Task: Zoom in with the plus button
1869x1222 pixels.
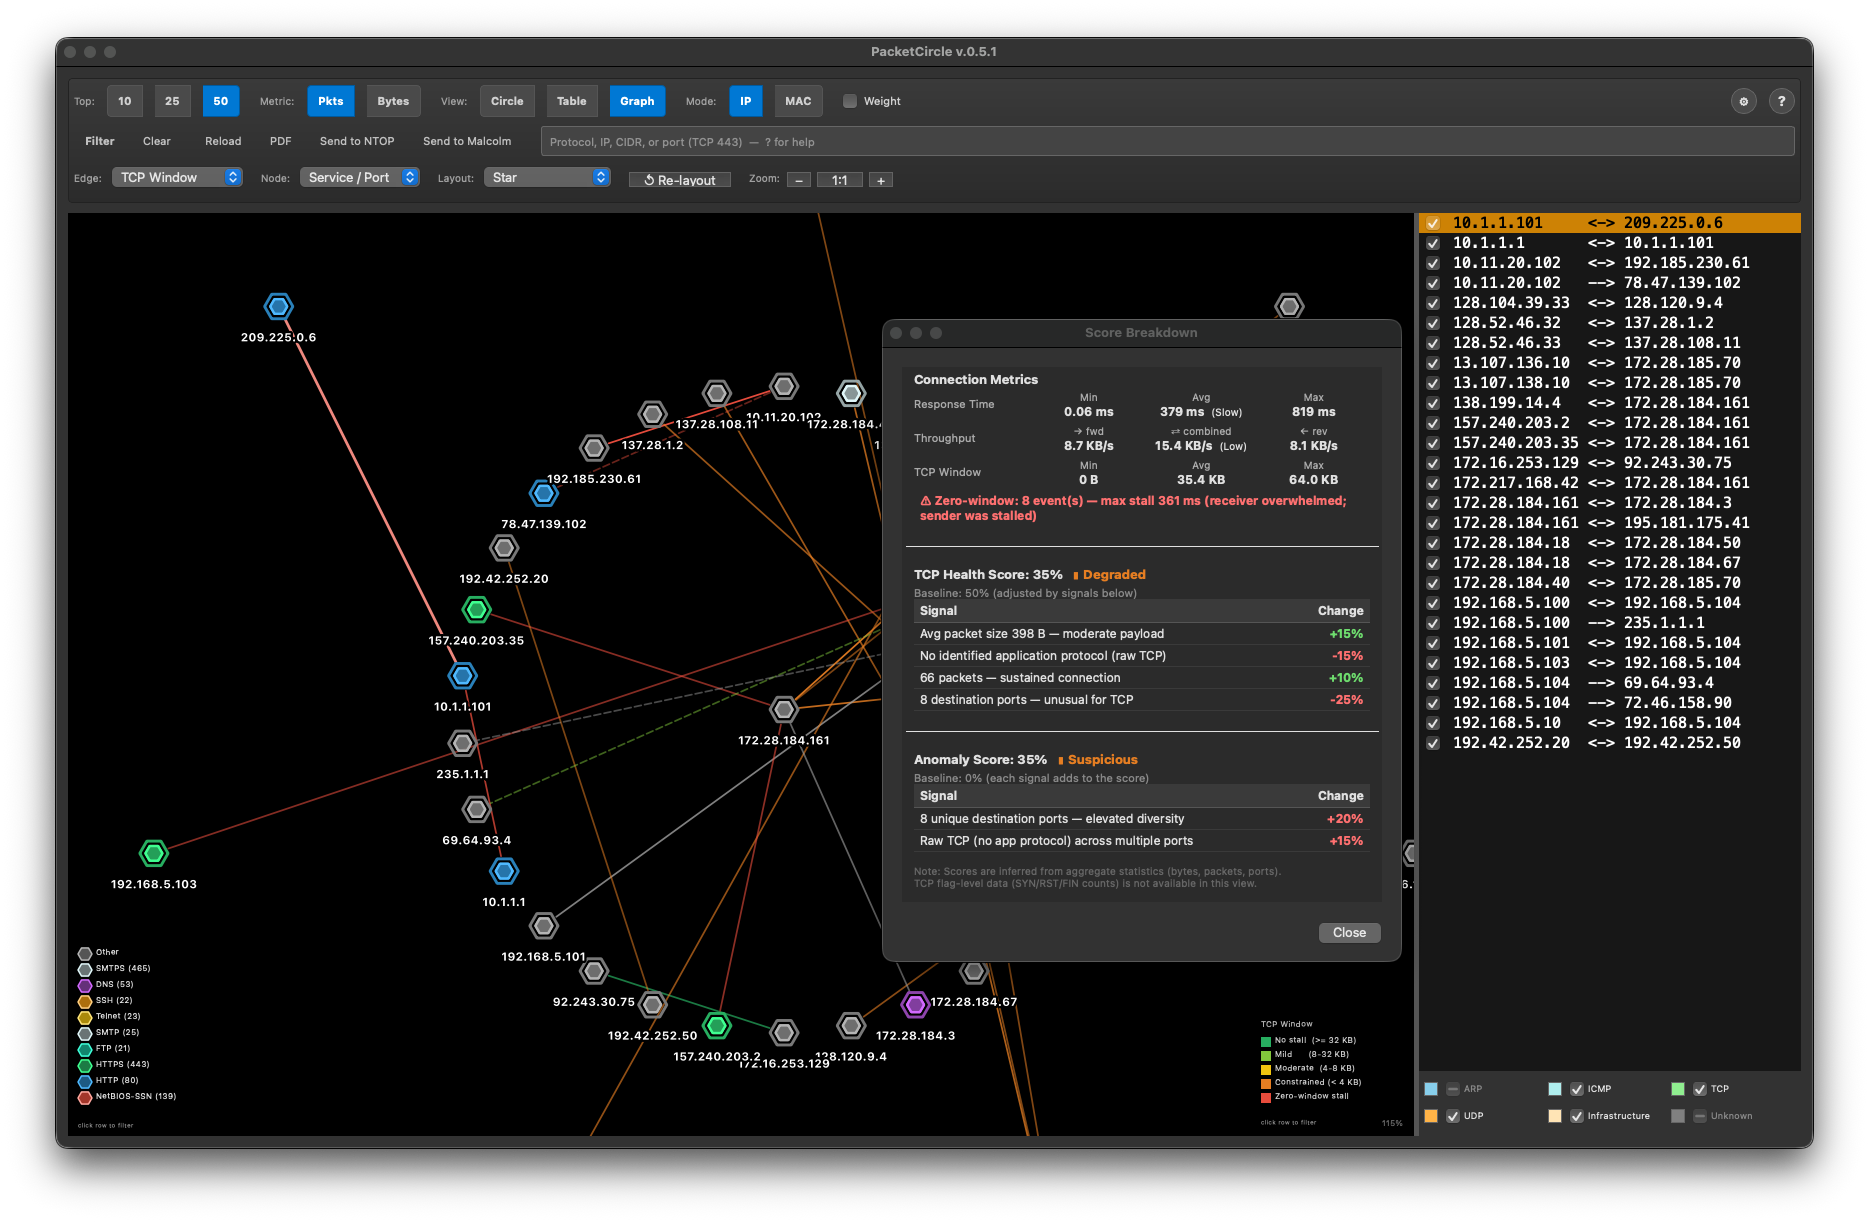Action: point(881,180)
